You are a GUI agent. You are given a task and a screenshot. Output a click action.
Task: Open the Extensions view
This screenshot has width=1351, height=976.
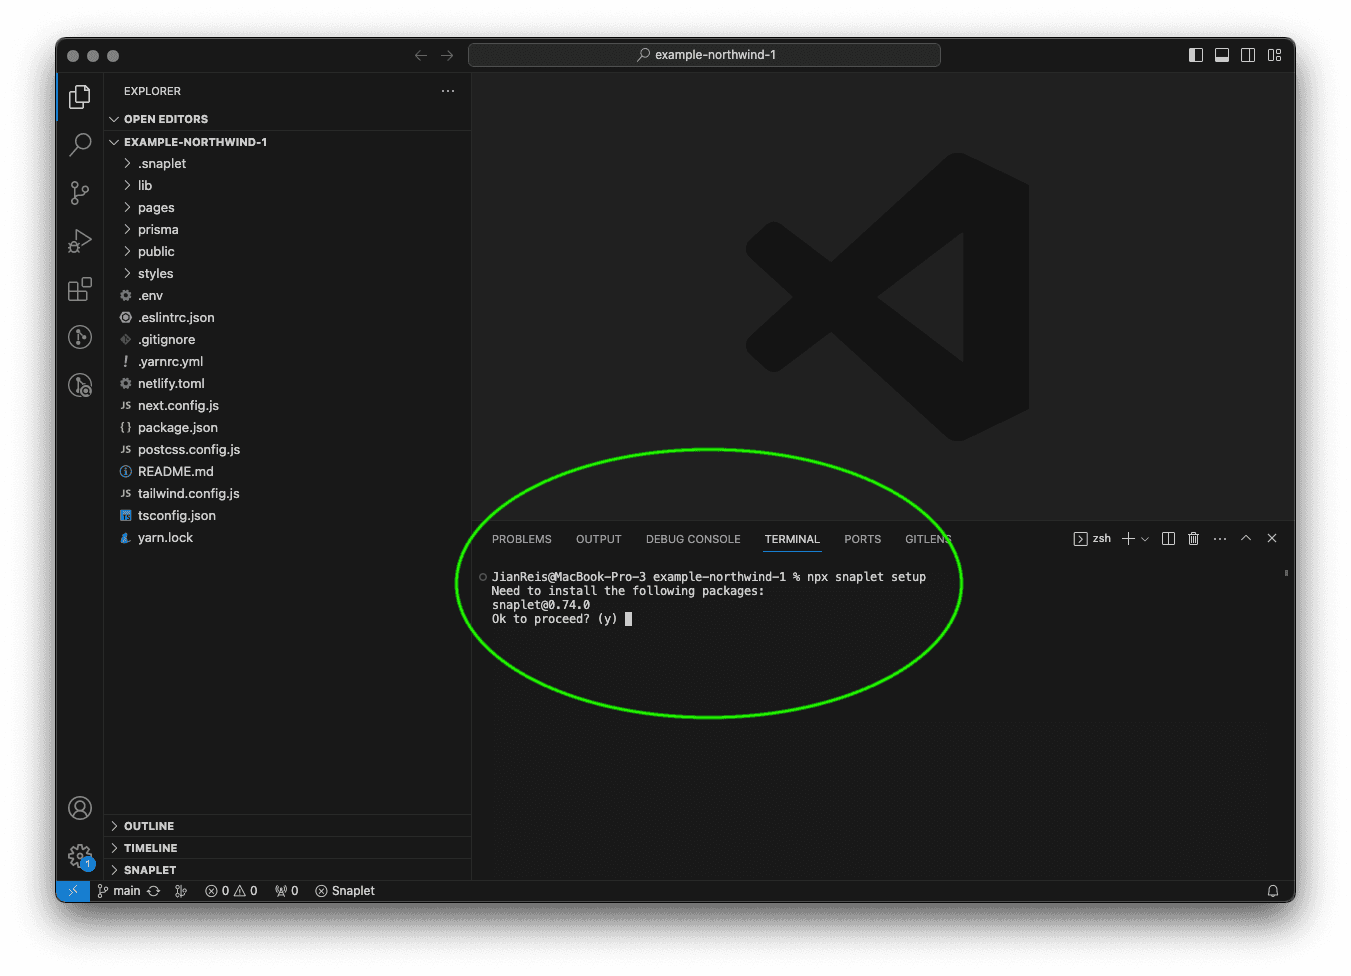pos(80,290)
